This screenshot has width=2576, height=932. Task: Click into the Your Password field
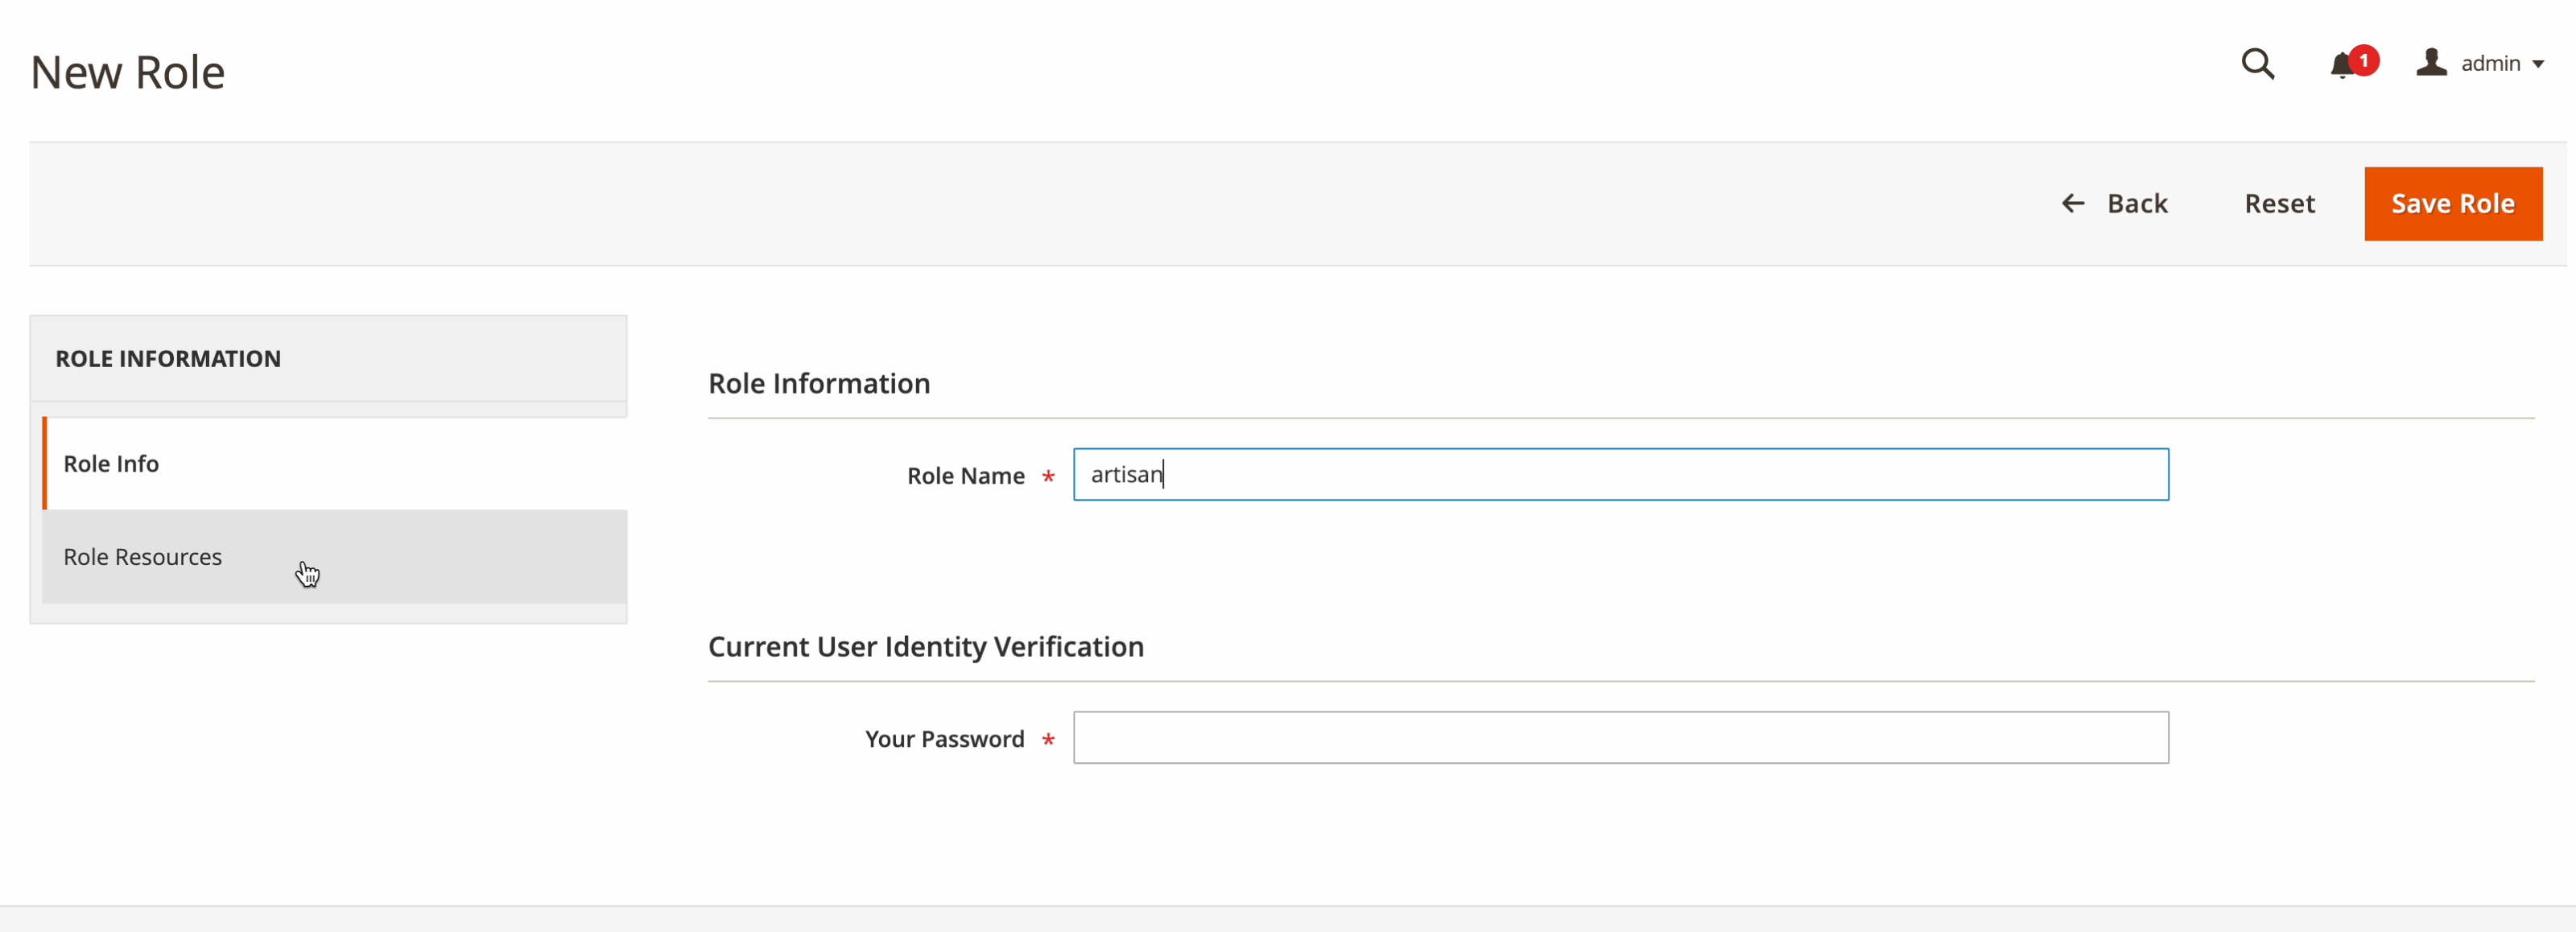[x=1620, y=738]
